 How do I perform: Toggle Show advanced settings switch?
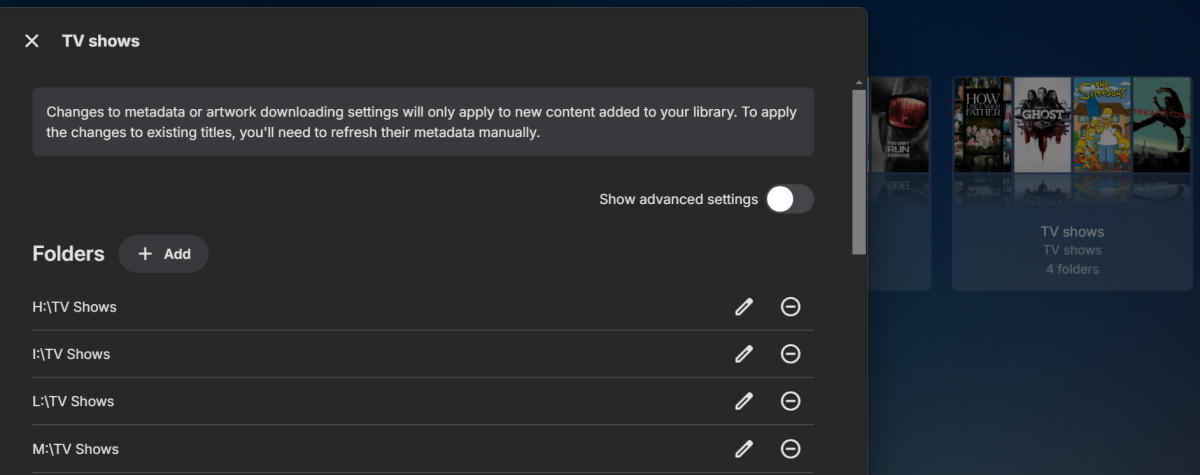pyautogui.click(x=790, y=199)
